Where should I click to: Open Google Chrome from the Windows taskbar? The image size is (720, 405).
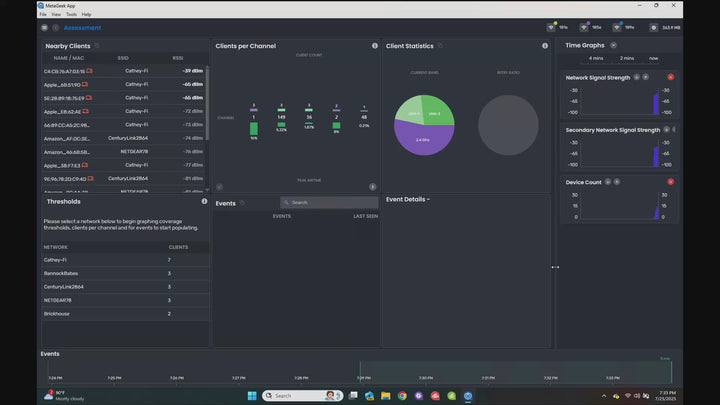[402, 396]
